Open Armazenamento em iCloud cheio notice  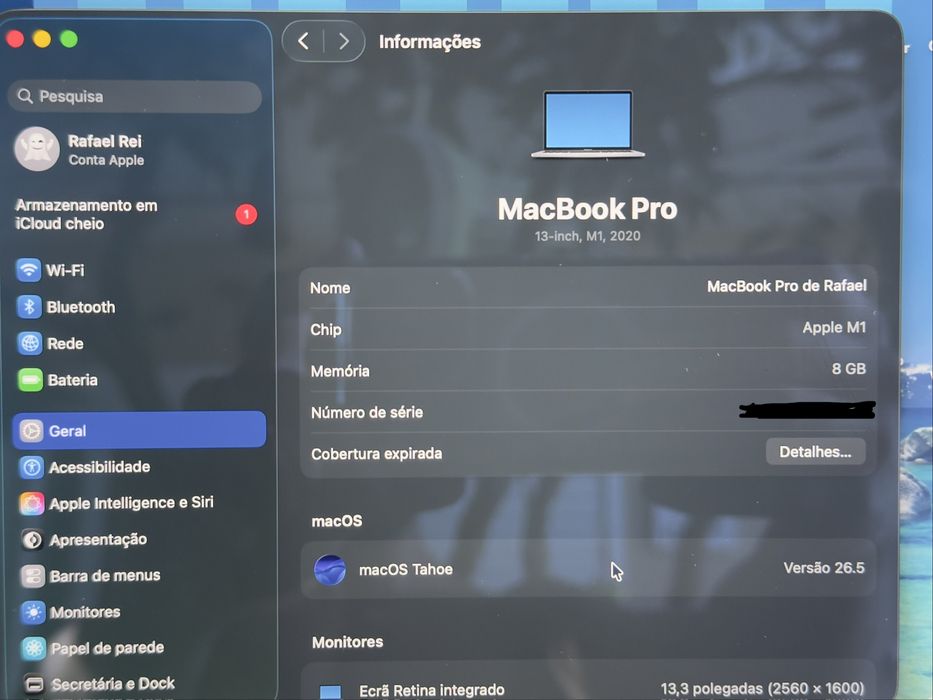tap(136, 214)
